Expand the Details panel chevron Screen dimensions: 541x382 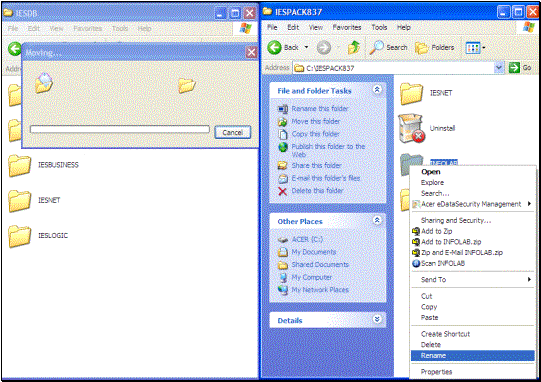coord(377,320)
